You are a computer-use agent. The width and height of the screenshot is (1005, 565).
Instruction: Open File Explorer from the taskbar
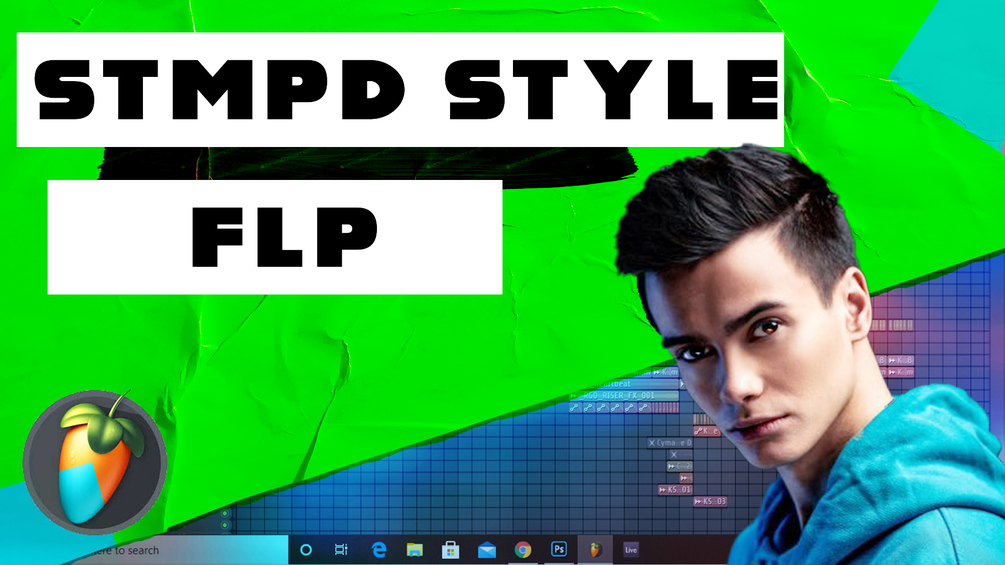(x=415, y=550)
